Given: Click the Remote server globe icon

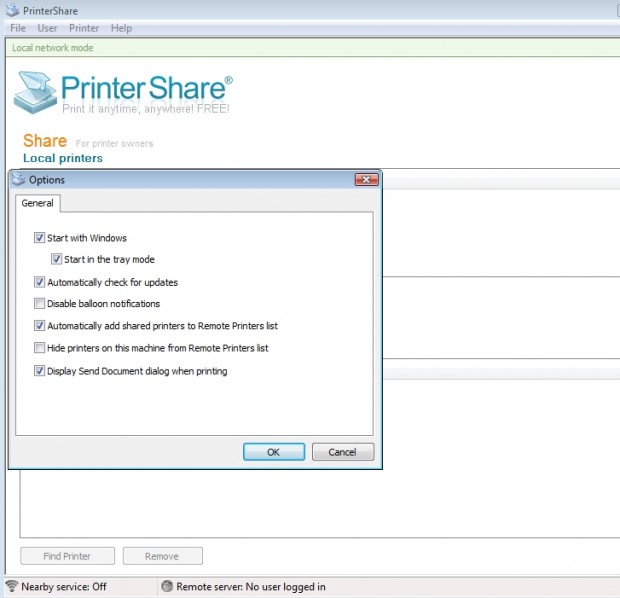Looking at the screenshot, I should [167, 586].
